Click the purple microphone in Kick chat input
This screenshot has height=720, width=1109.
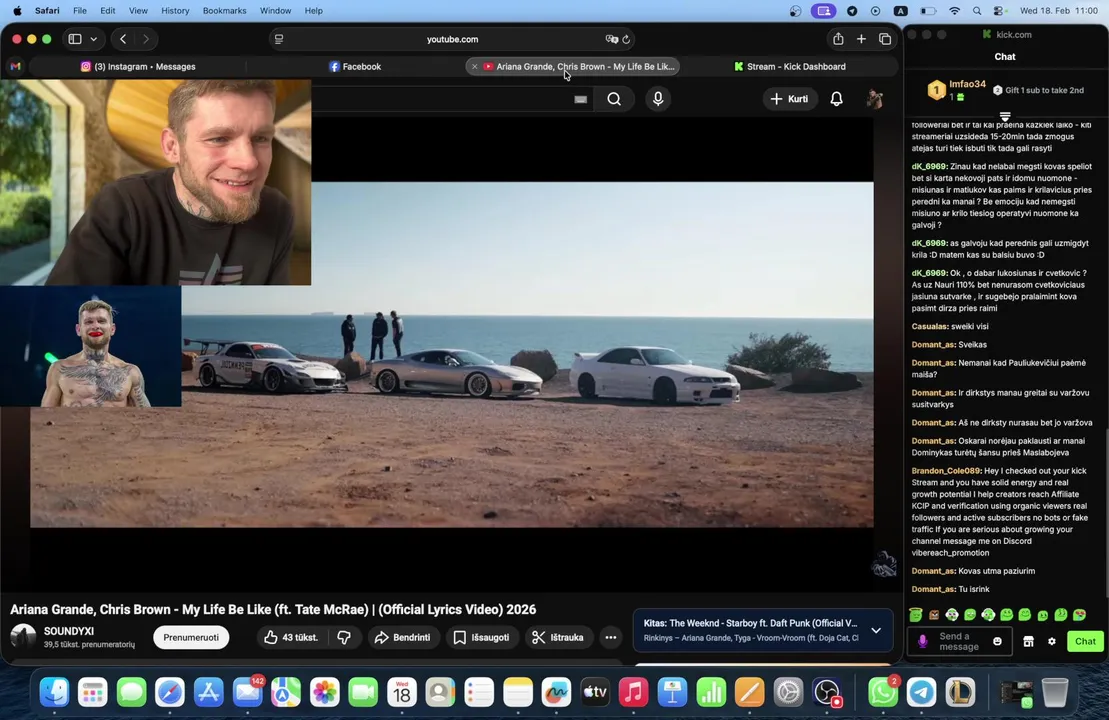[922, 641]
